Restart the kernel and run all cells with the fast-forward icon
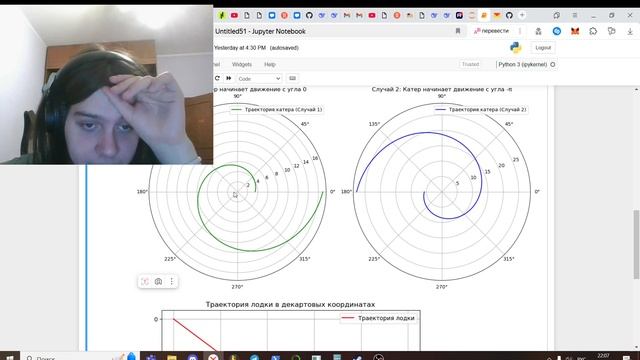The height and width of the screenshot is (360, 640). pos(229,78)
